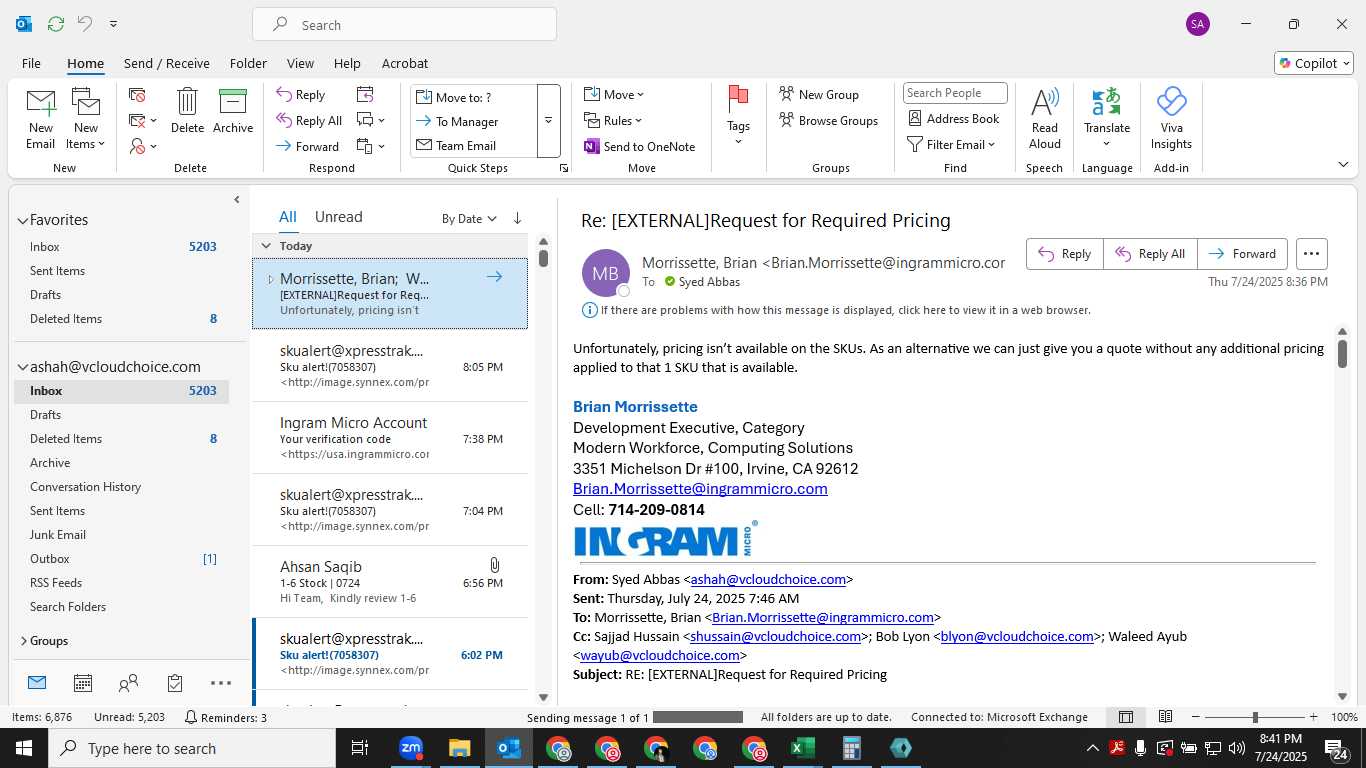
Task: Collapse the ashah@vcloudchoice.com account tree
Action: [22, 367]
